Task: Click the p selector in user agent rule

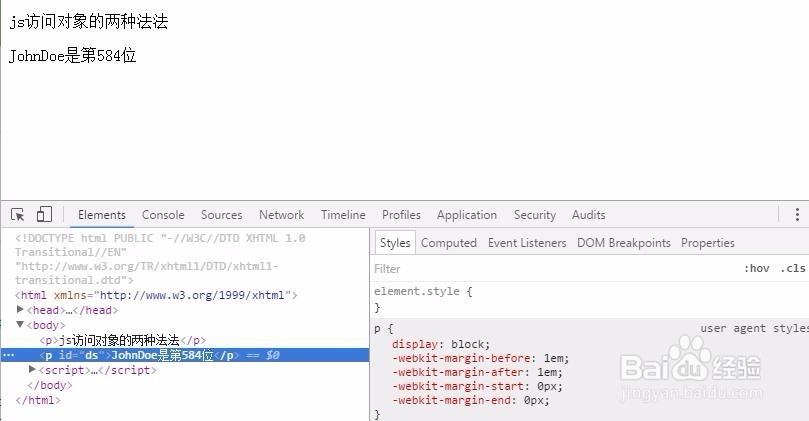Action: tap(378, 329)
